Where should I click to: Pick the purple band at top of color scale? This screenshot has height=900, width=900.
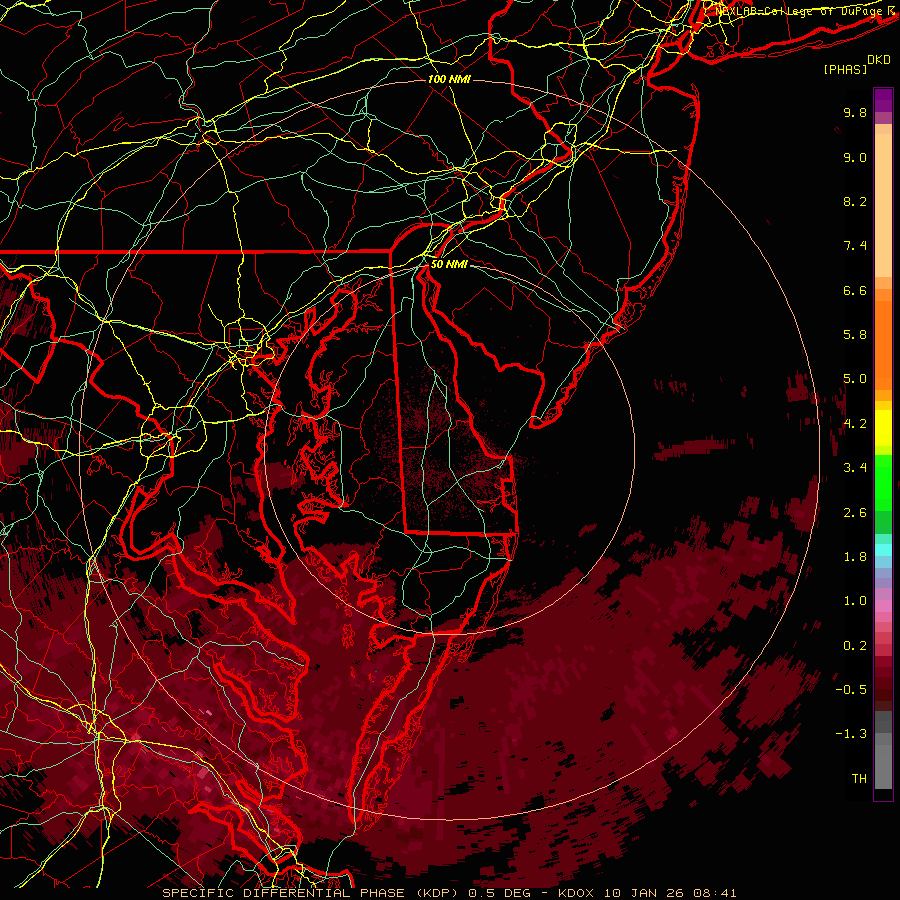883,100
